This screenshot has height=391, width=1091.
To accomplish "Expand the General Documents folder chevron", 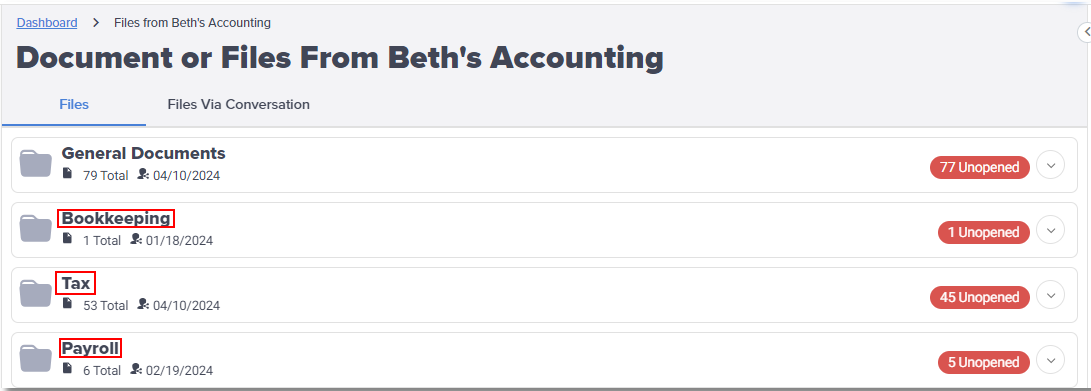I will click(1051, 166).
